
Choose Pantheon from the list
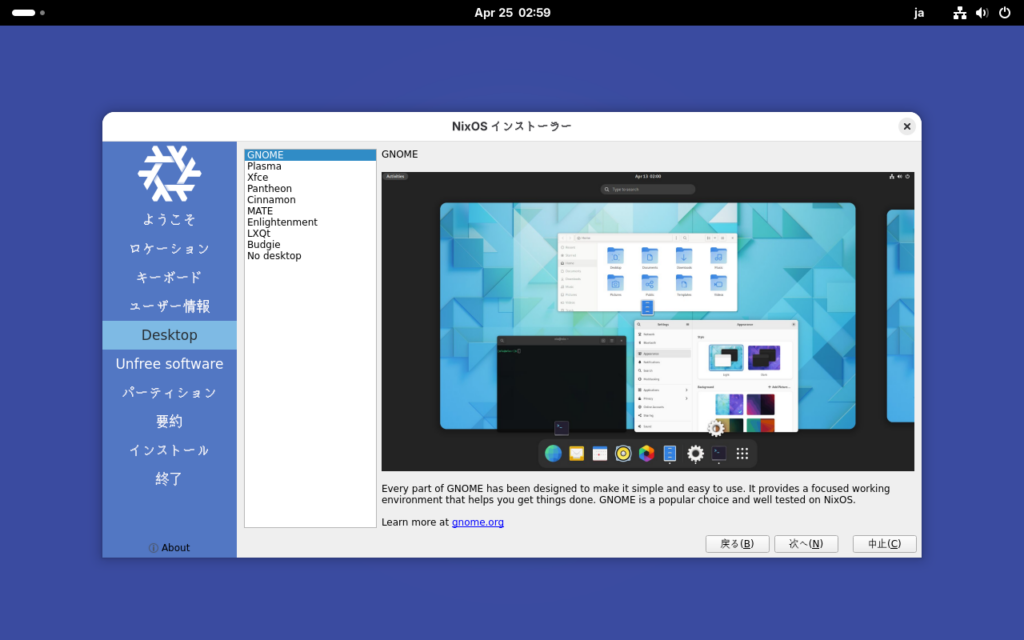click(x=270, y=189)
